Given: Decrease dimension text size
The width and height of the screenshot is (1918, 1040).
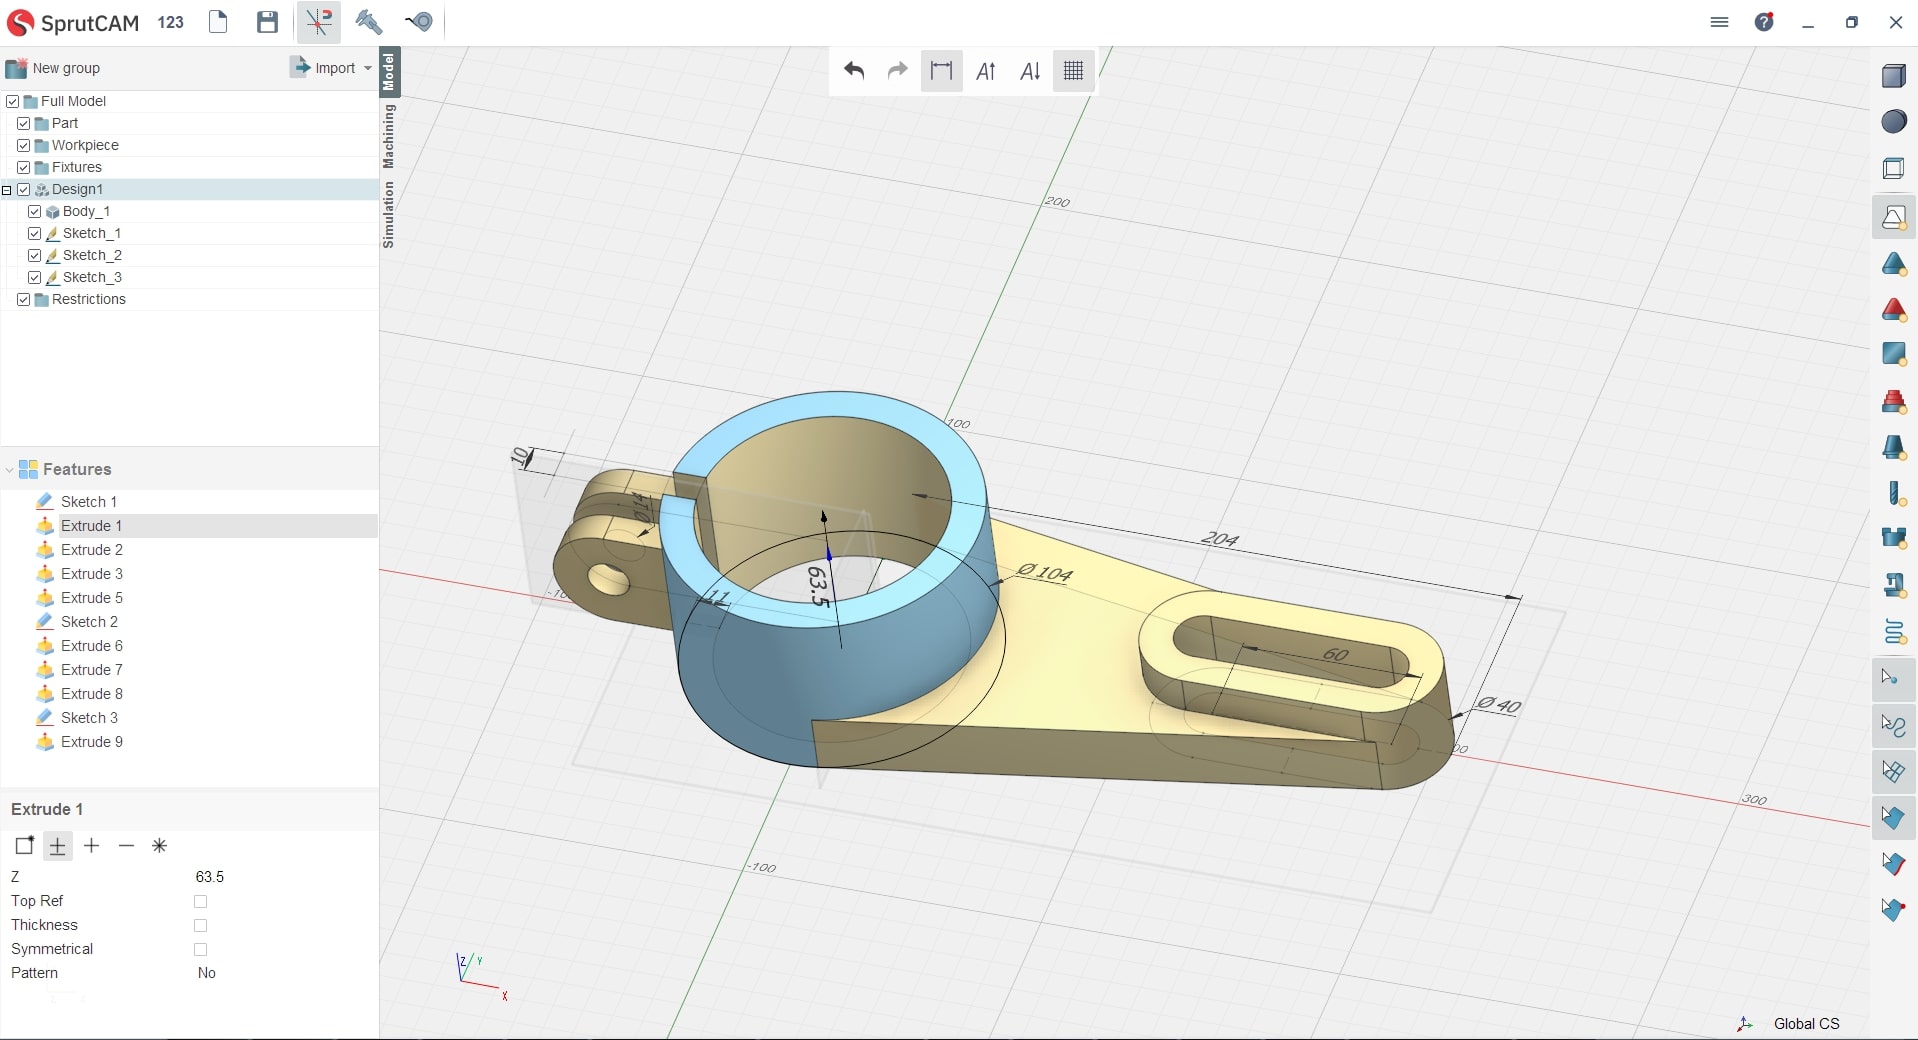Looking at the screenshot, I should [1030, 71].
